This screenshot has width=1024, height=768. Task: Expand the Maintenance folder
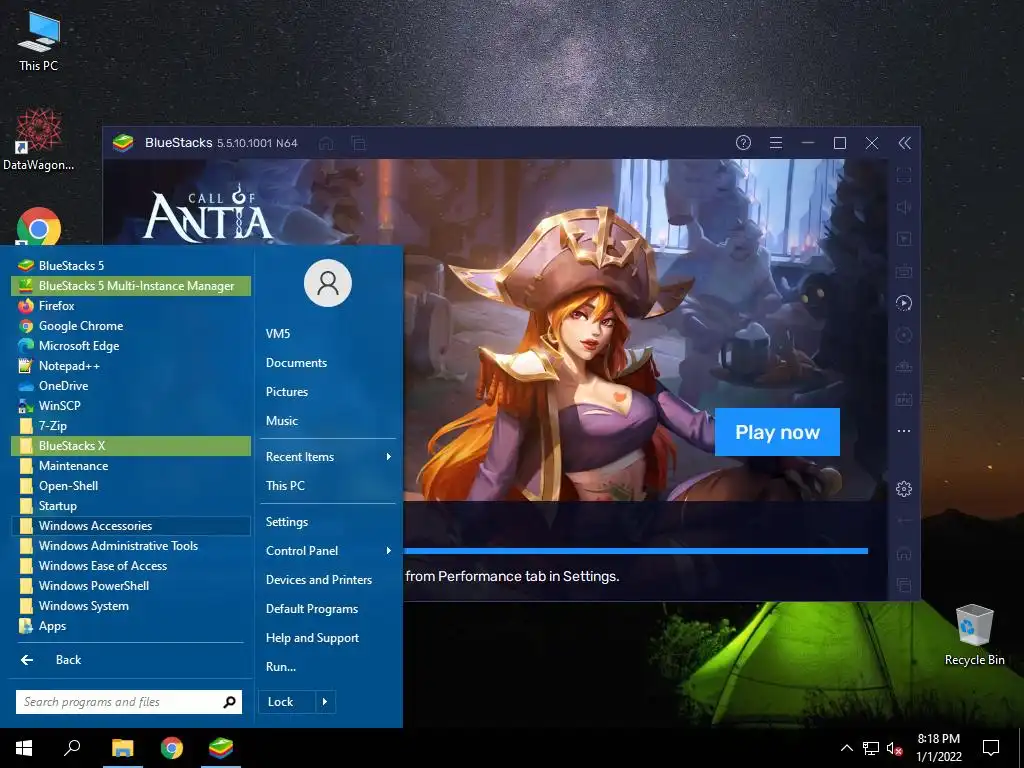(x=131, y=466)
